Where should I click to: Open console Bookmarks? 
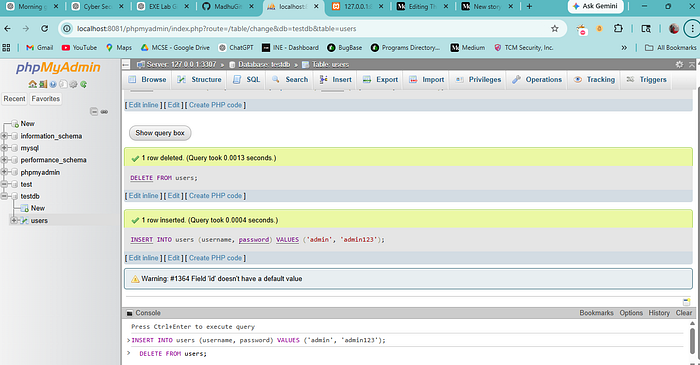pos(596,313)
